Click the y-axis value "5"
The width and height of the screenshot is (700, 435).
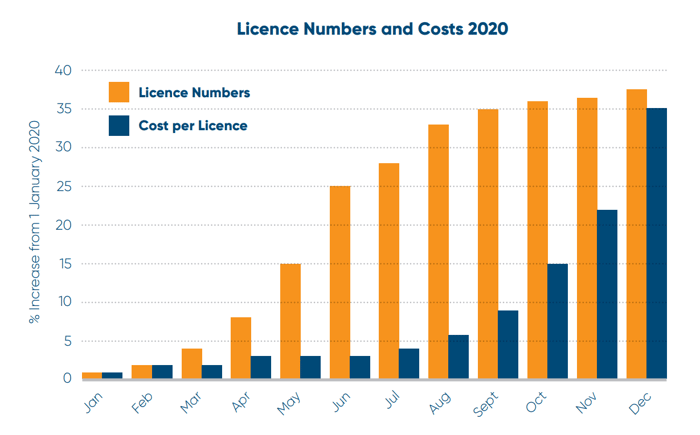tap(68, 341)
